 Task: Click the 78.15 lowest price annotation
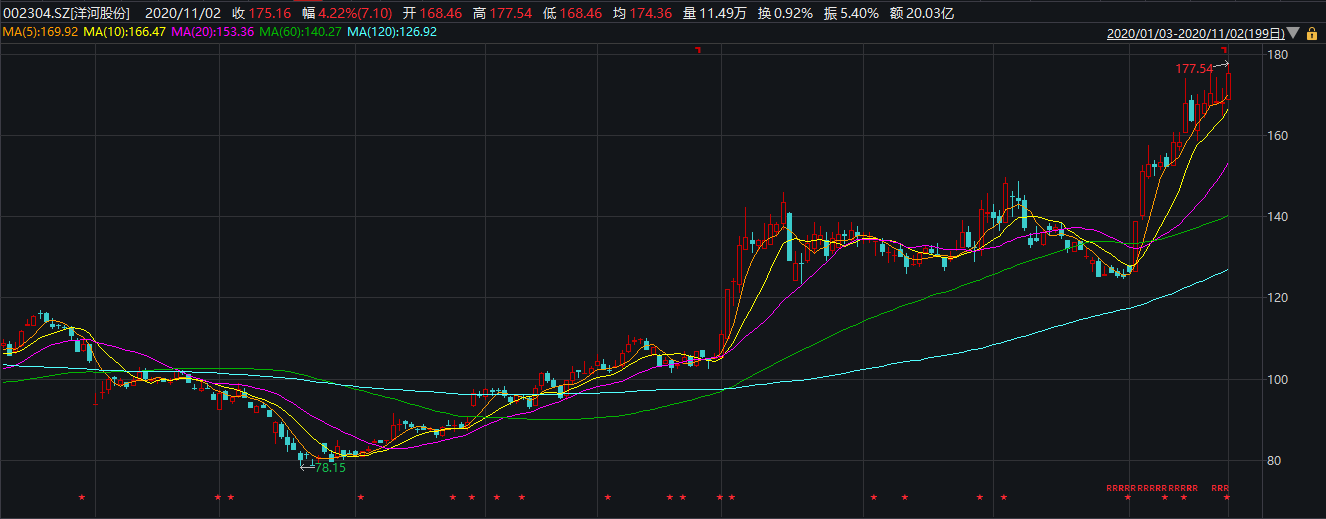[x=328, y=467]
